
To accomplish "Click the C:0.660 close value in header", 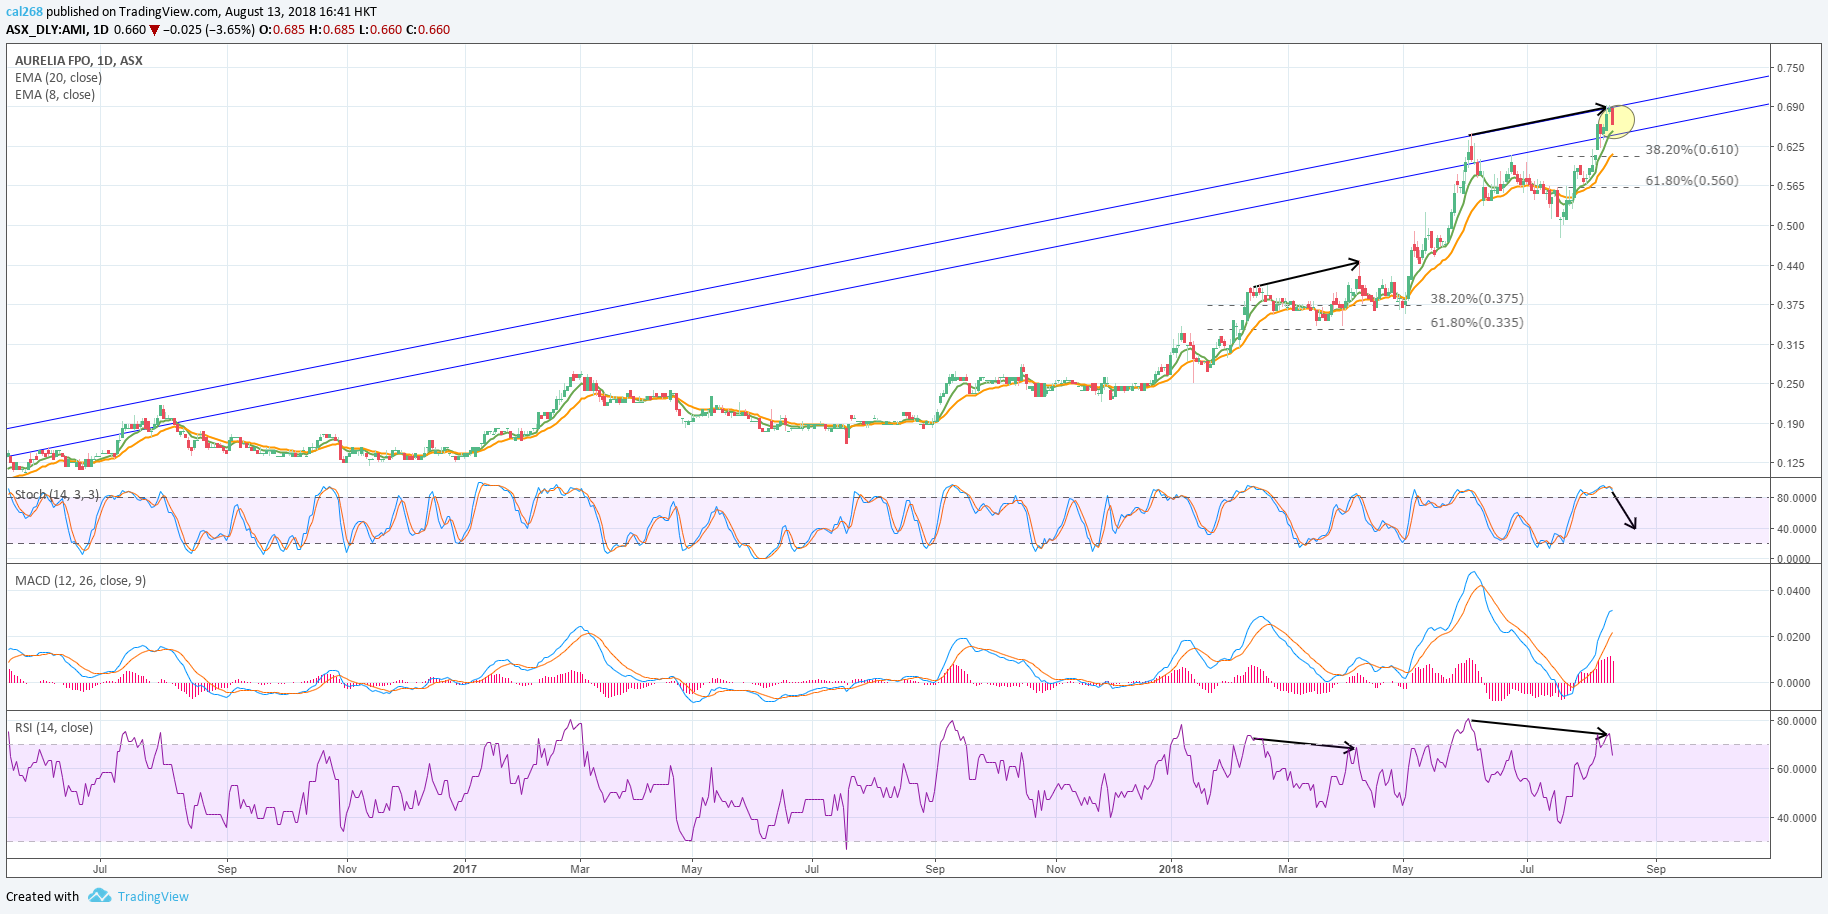I will pos(428,30).
